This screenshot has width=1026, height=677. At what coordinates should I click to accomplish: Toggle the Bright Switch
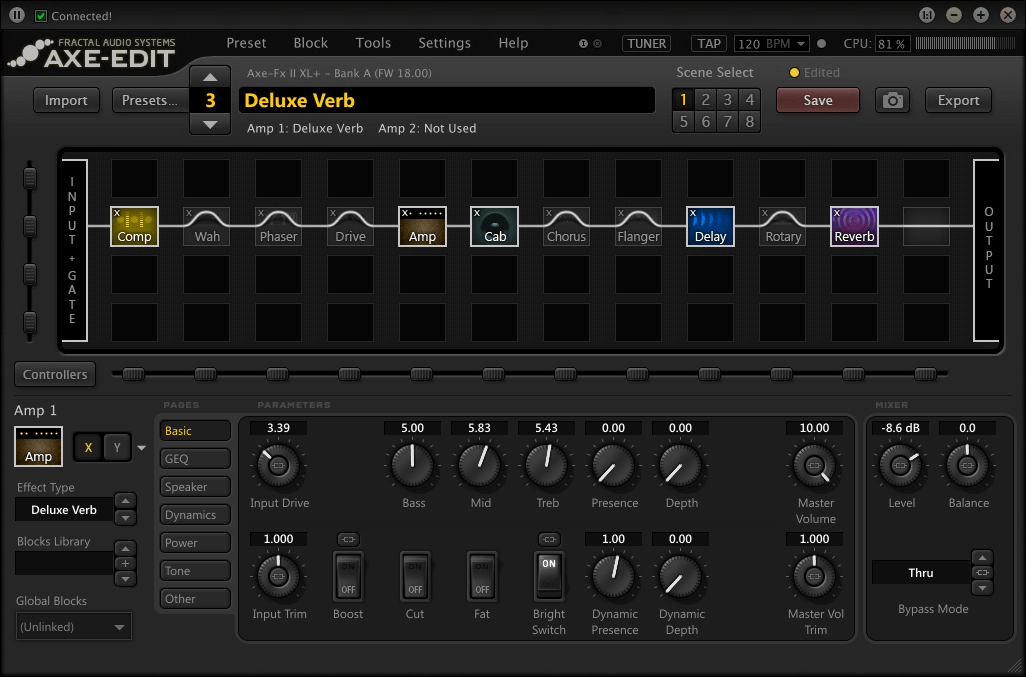tap(548, 576)
